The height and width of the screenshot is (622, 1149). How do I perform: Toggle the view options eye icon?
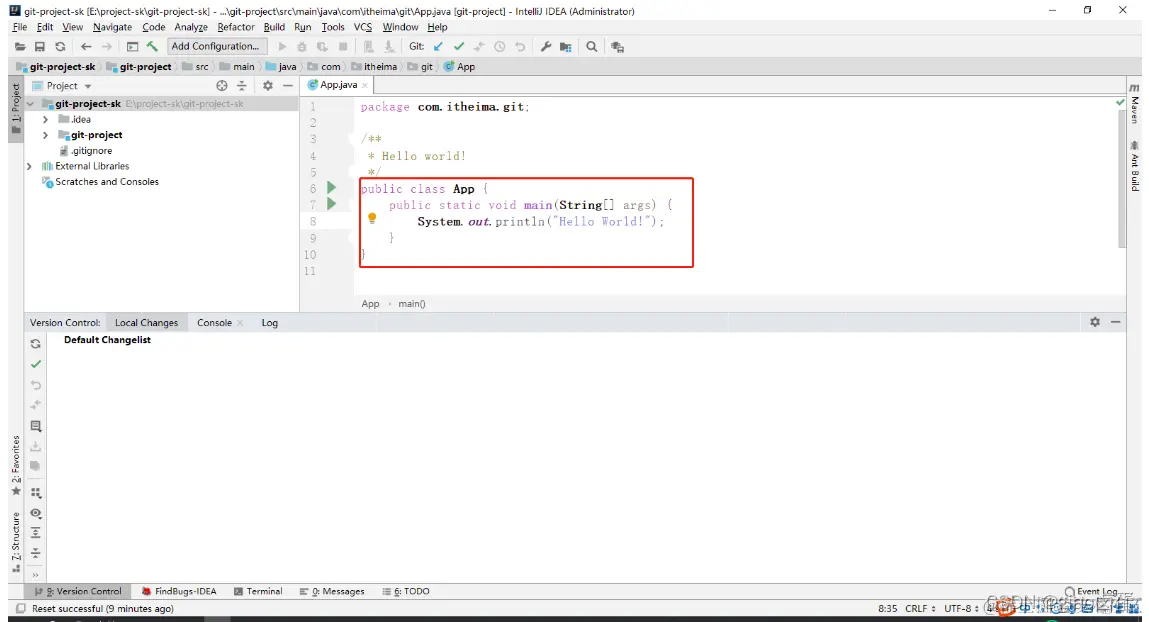click(x=35, y=513)
